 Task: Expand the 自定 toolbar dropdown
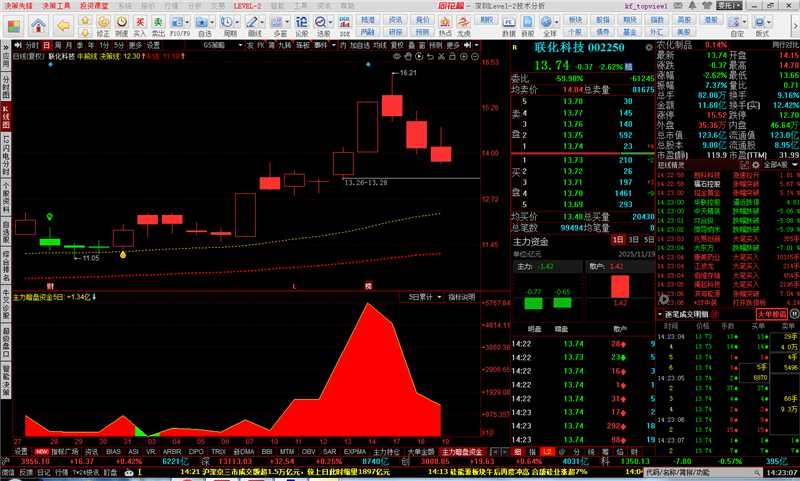[742, 22]
